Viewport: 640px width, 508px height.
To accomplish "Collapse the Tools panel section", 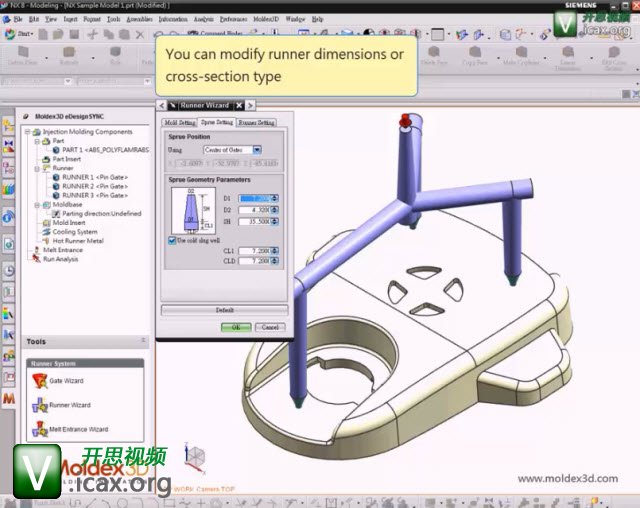I will (143, 340).
